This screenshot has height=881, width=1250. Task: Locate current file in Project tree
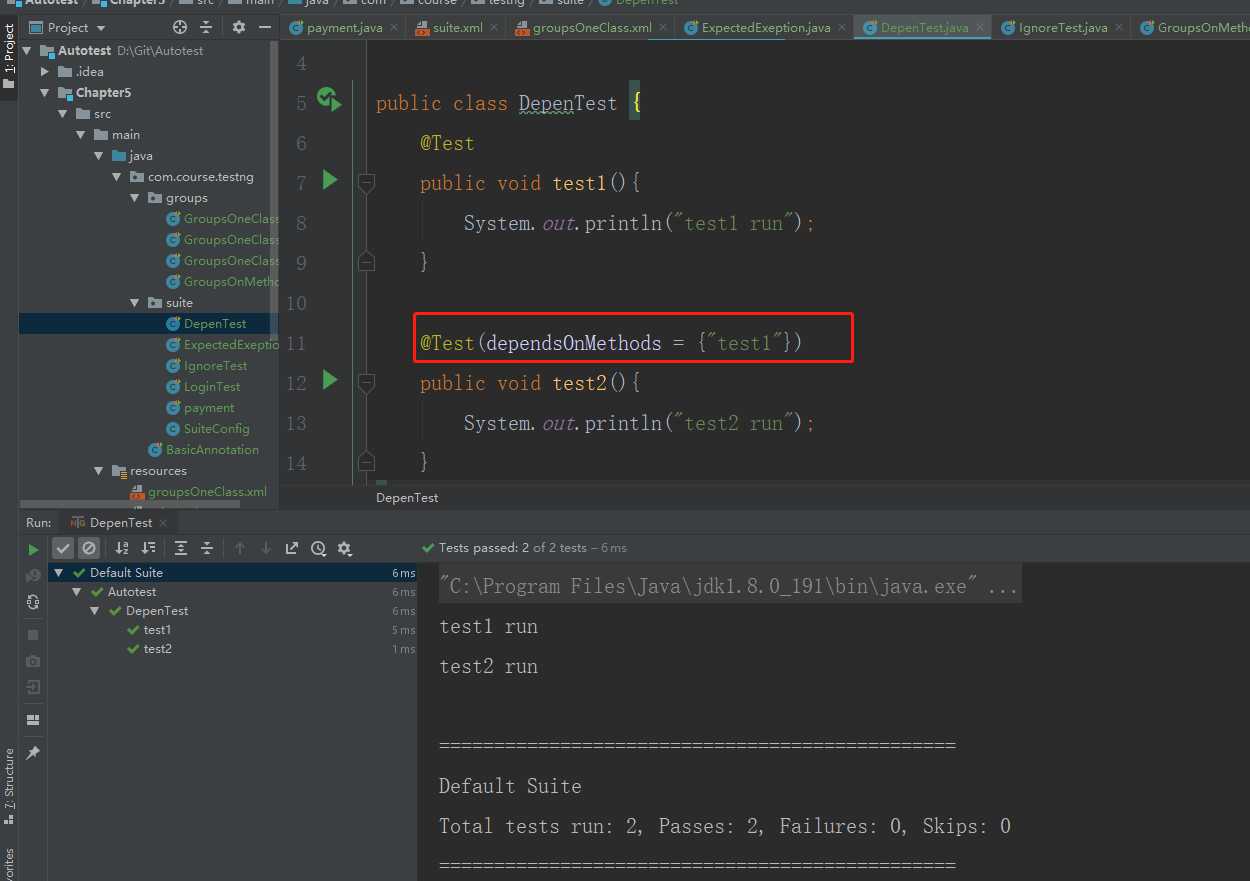coord(180,27)
